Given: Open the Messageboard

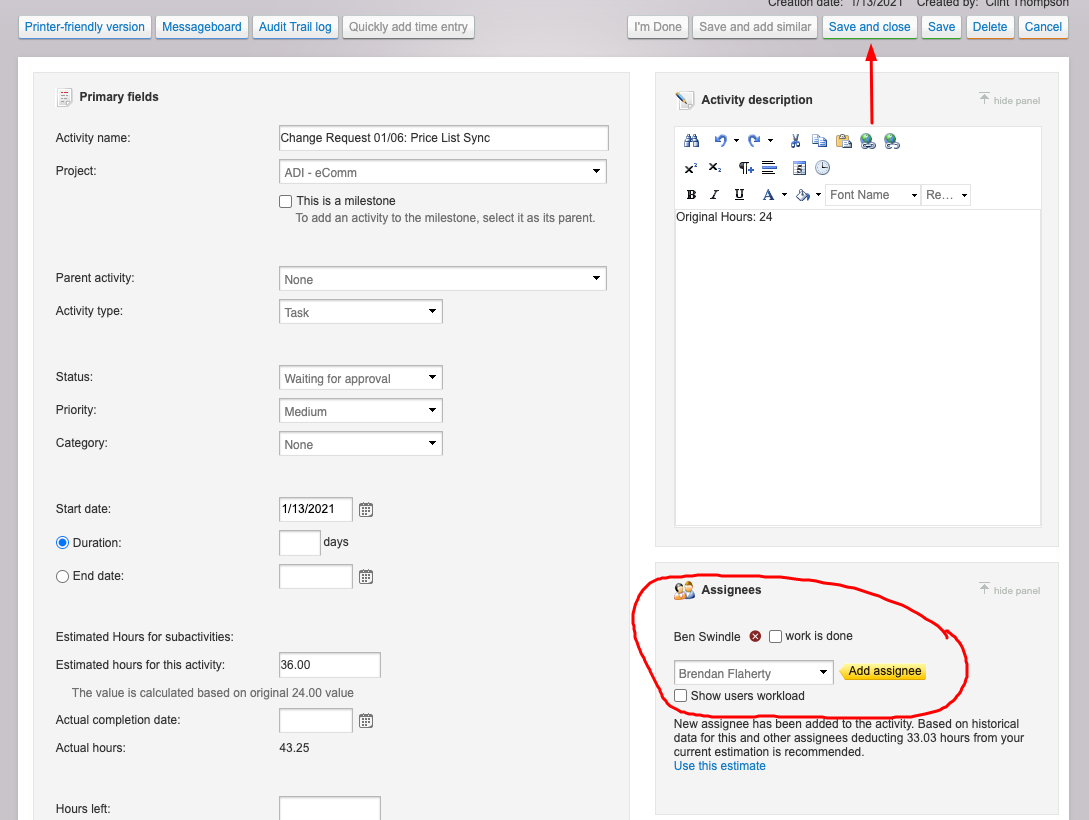Looking at the screenshot, I should [201, 27].
